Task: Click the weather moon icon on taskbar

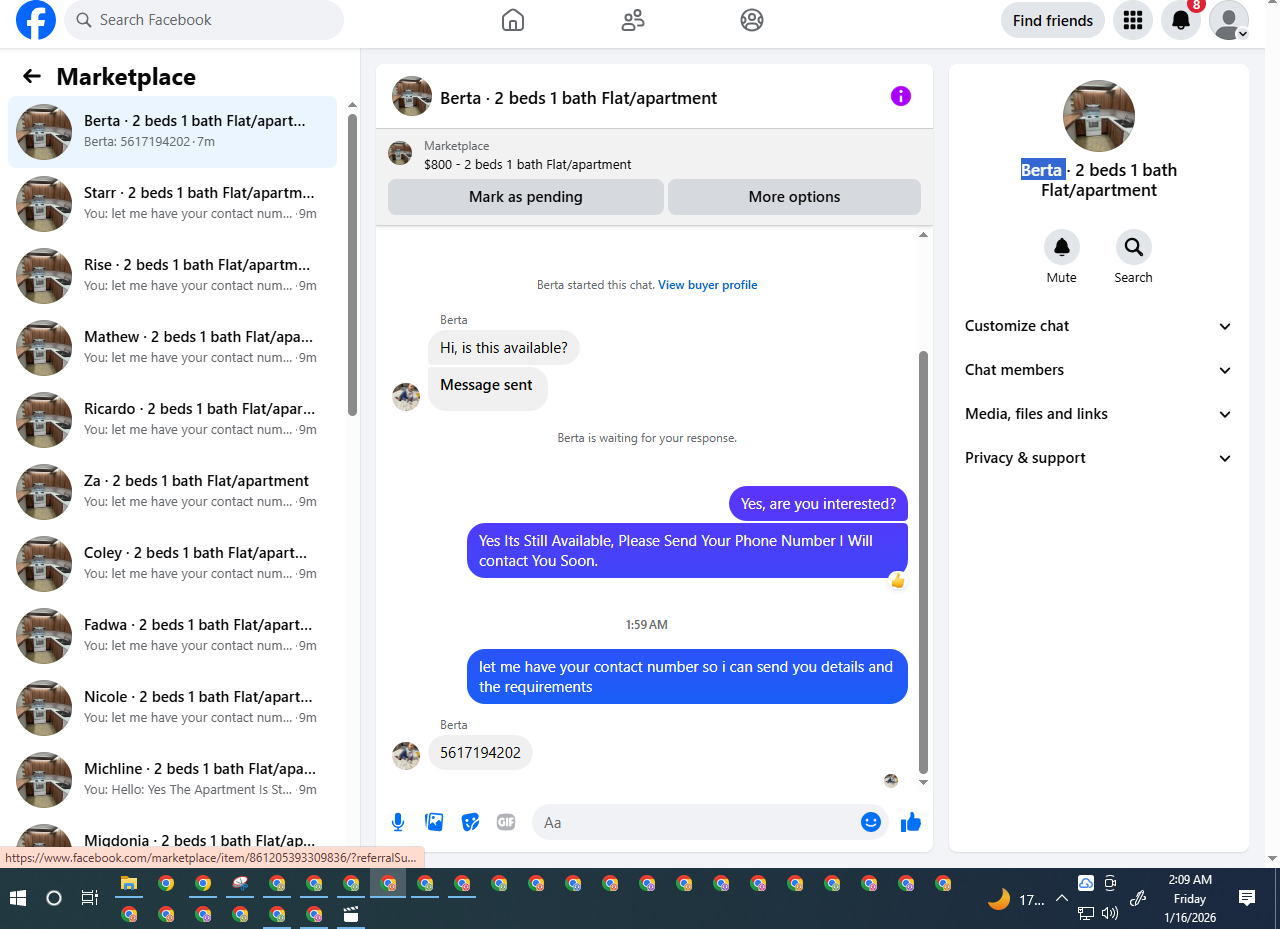Action: tap(999, 899)
